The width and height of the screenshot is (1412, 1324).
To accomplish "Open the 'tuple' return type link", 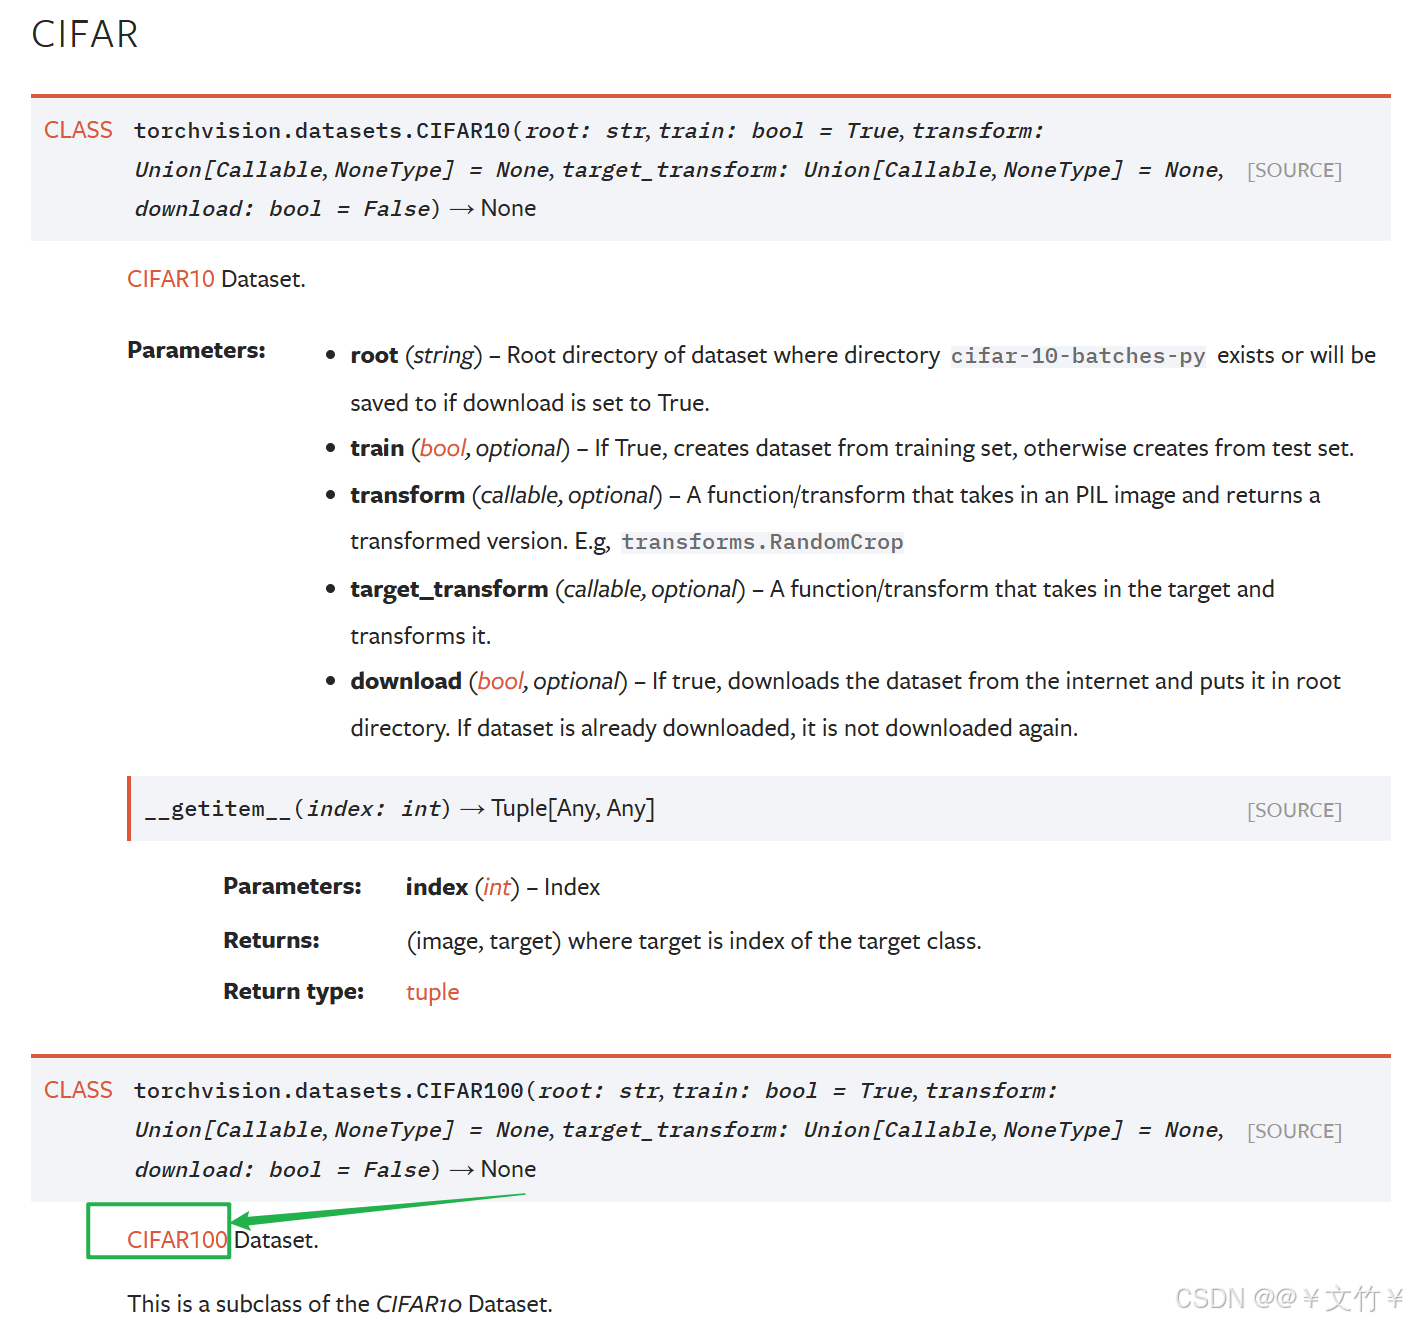I will [x=432, y=992].
